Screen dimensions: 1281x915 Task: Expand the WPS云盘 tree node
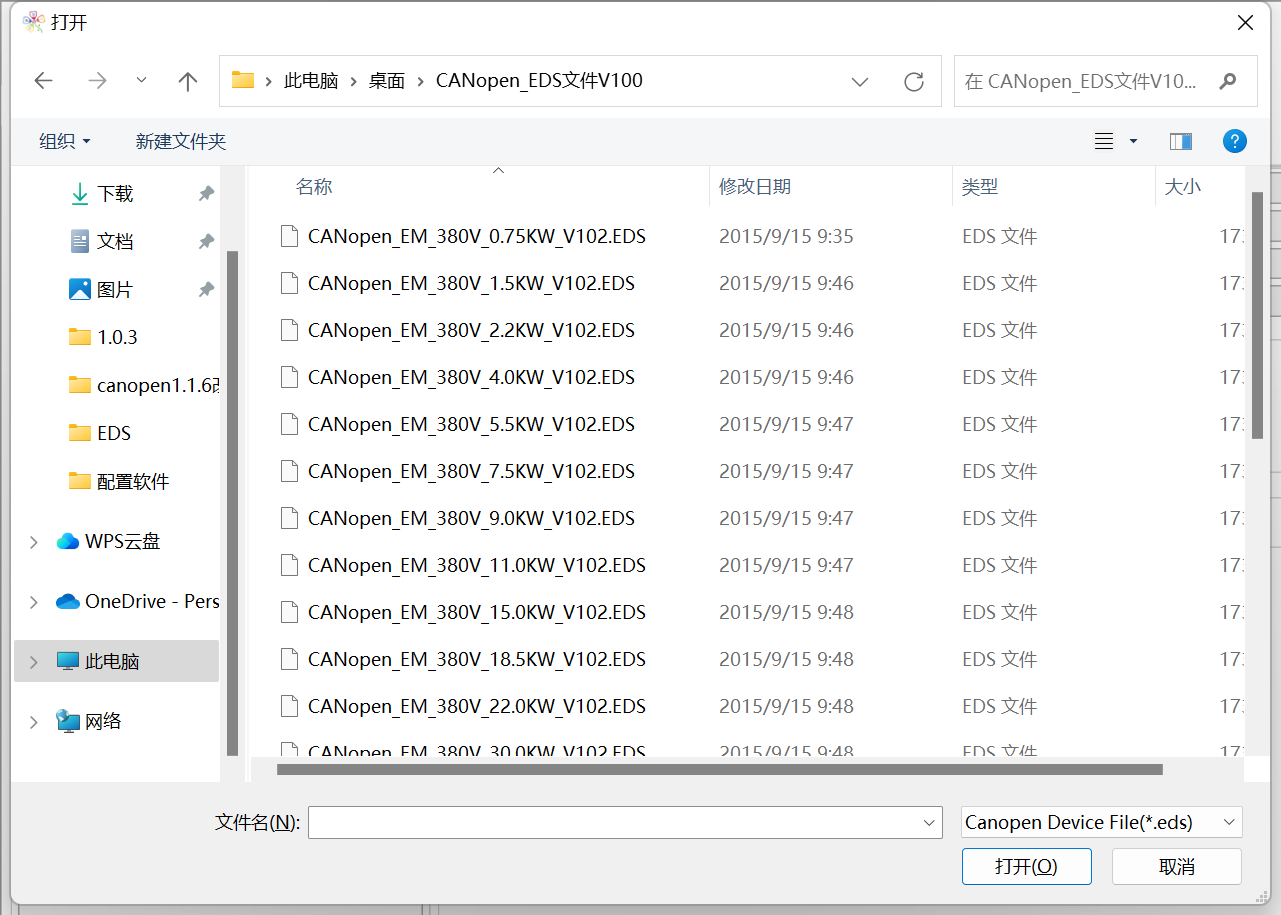point(34,541)
